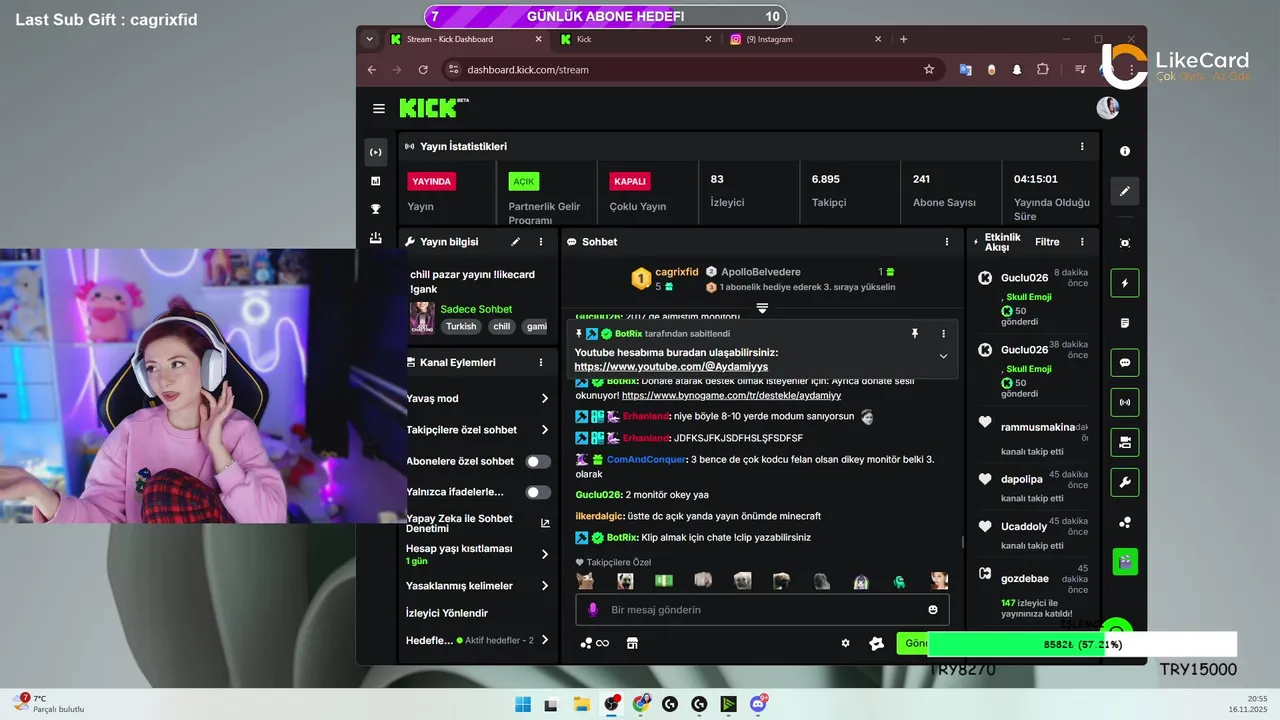Open Windows Start button in taskbar

pyautogui.click(x=522, y=704)
